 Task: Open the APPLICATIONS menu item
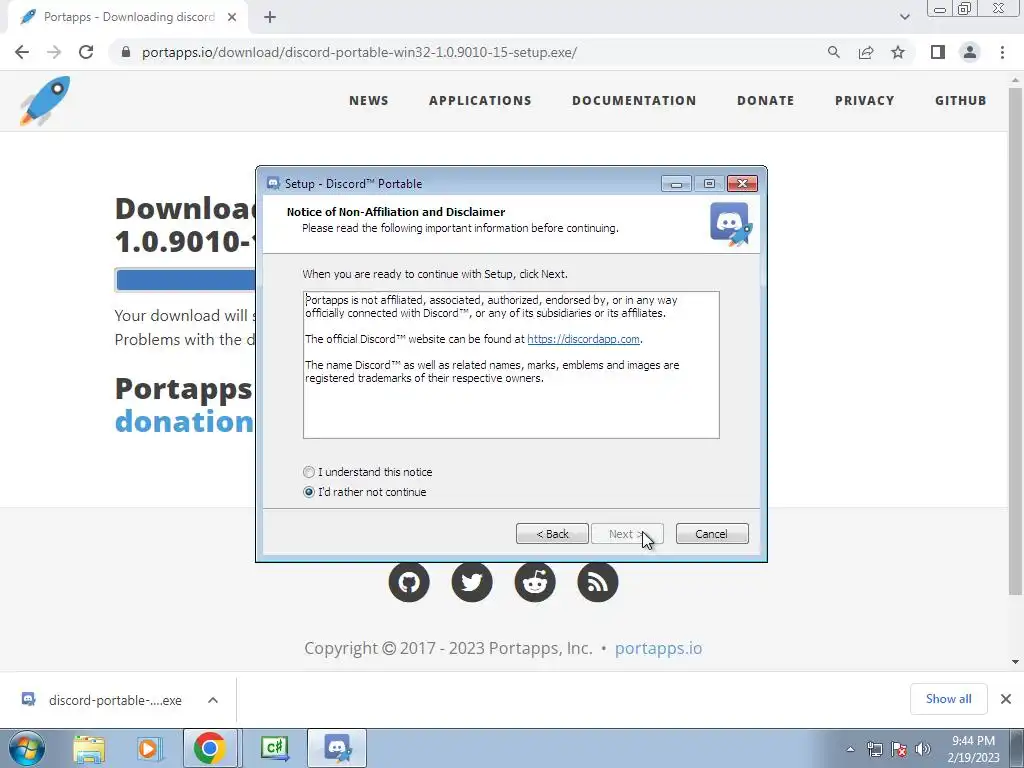click(x=480, y=101)
